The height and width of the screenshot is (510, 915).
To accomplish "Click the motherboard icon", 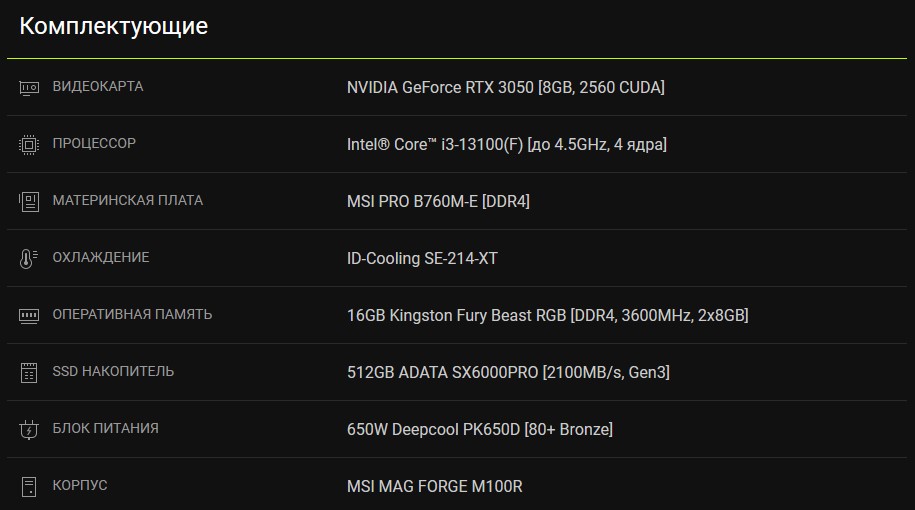I will 29,201.
